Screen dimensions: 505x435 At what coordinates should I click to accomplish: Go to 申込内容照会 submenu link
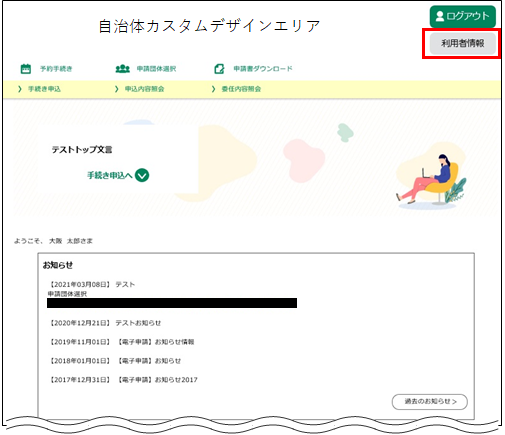pyautogui.click(x=144, y=89)
